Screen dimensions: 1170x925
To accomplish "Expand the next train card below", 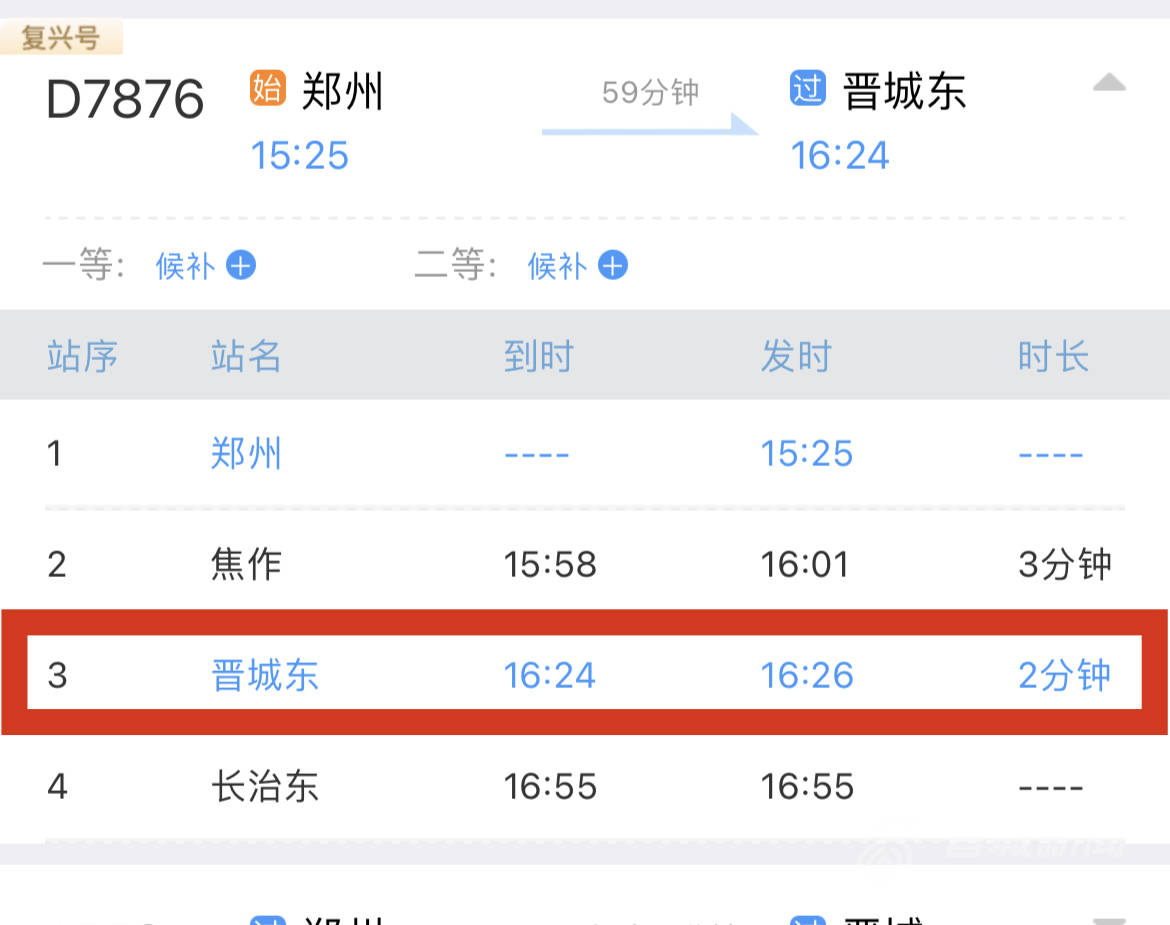I will pyautogui.click(x=1108, y=919).
